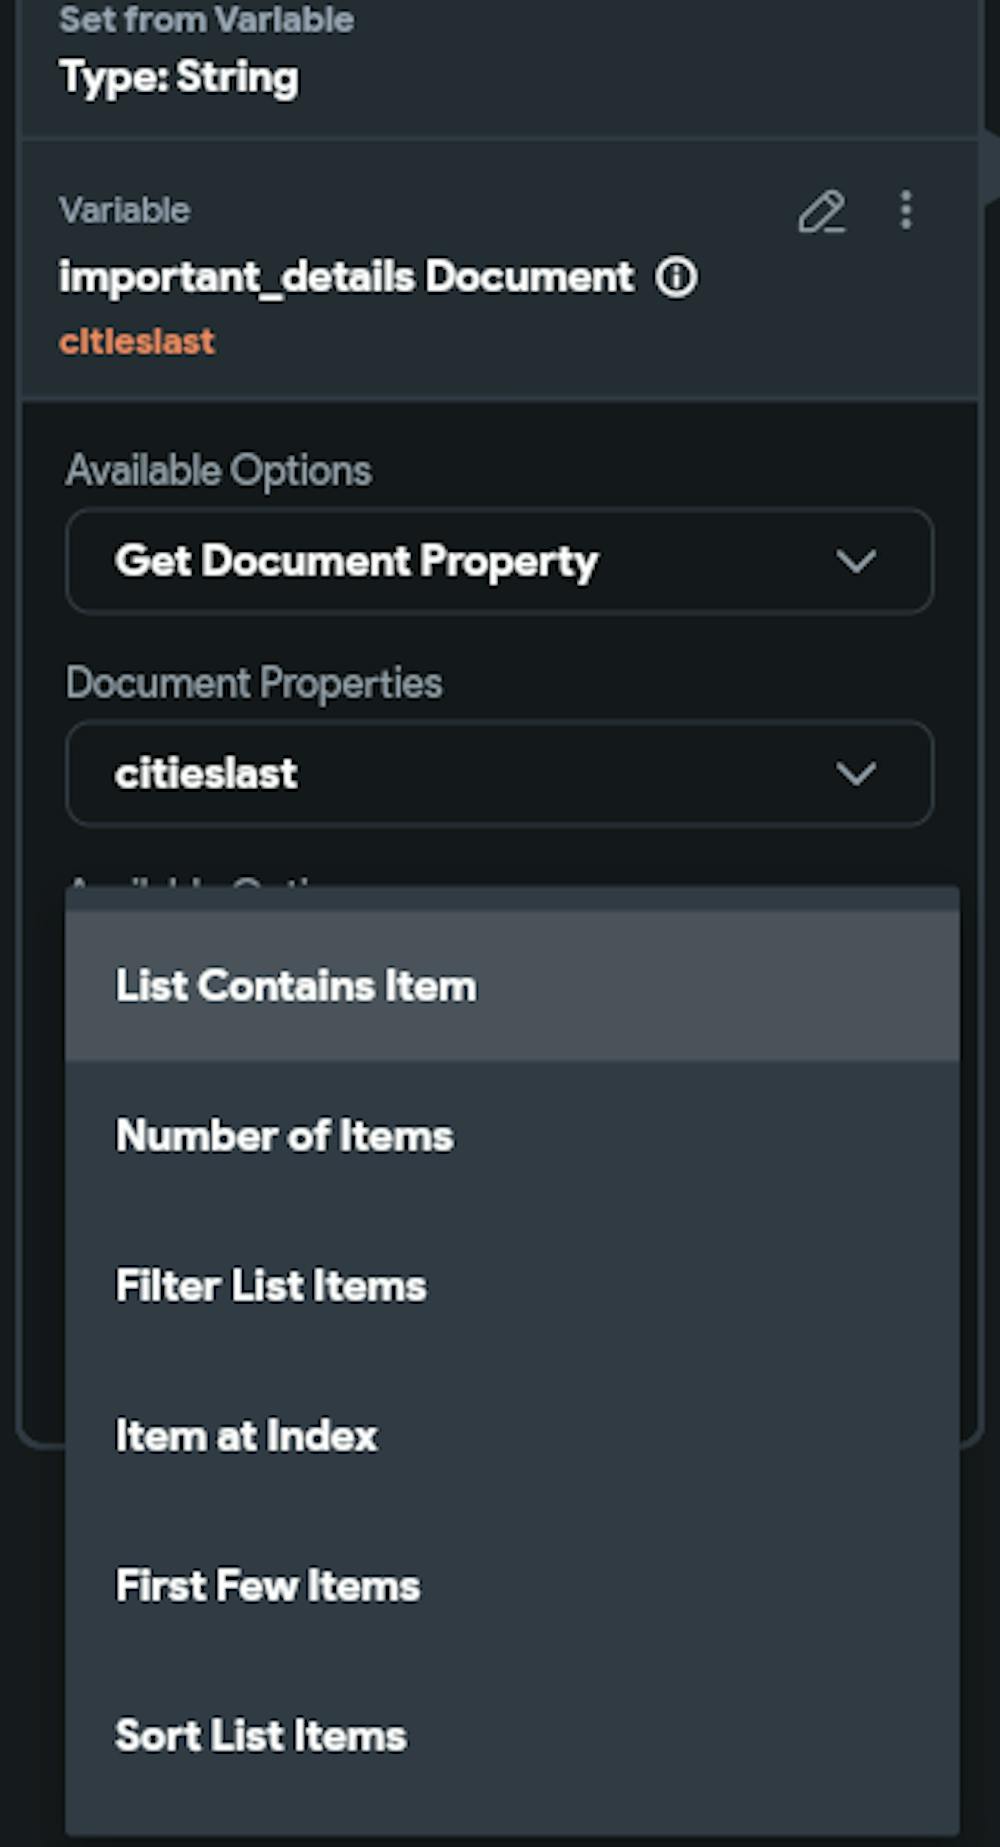This screenshot has height=1847, width=1000.
Task: Select List Contains Item option
Action: (x=296, y=985)
